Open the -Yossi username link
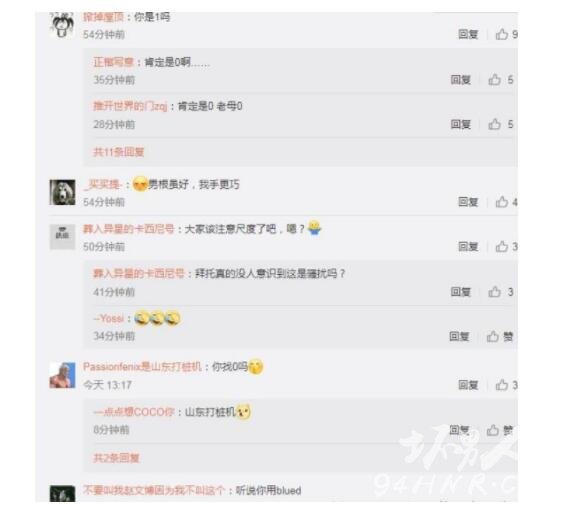This screenshot has height=505, width=575. tap(109, 318)
